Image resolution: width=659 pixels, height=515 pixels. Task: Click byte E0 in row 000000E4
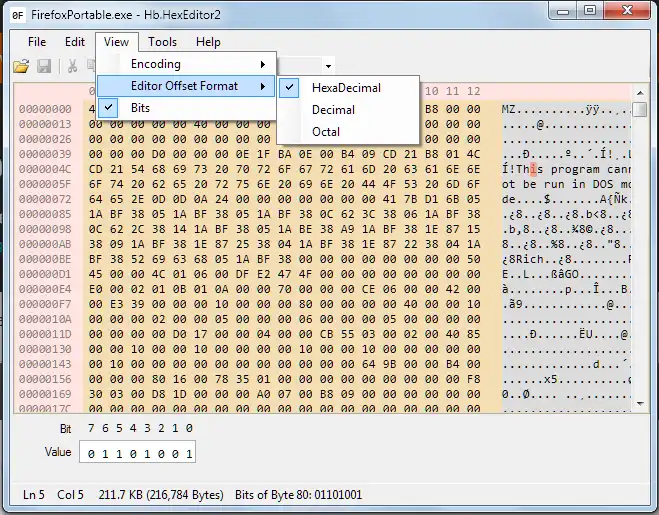(x=95, y=289)
